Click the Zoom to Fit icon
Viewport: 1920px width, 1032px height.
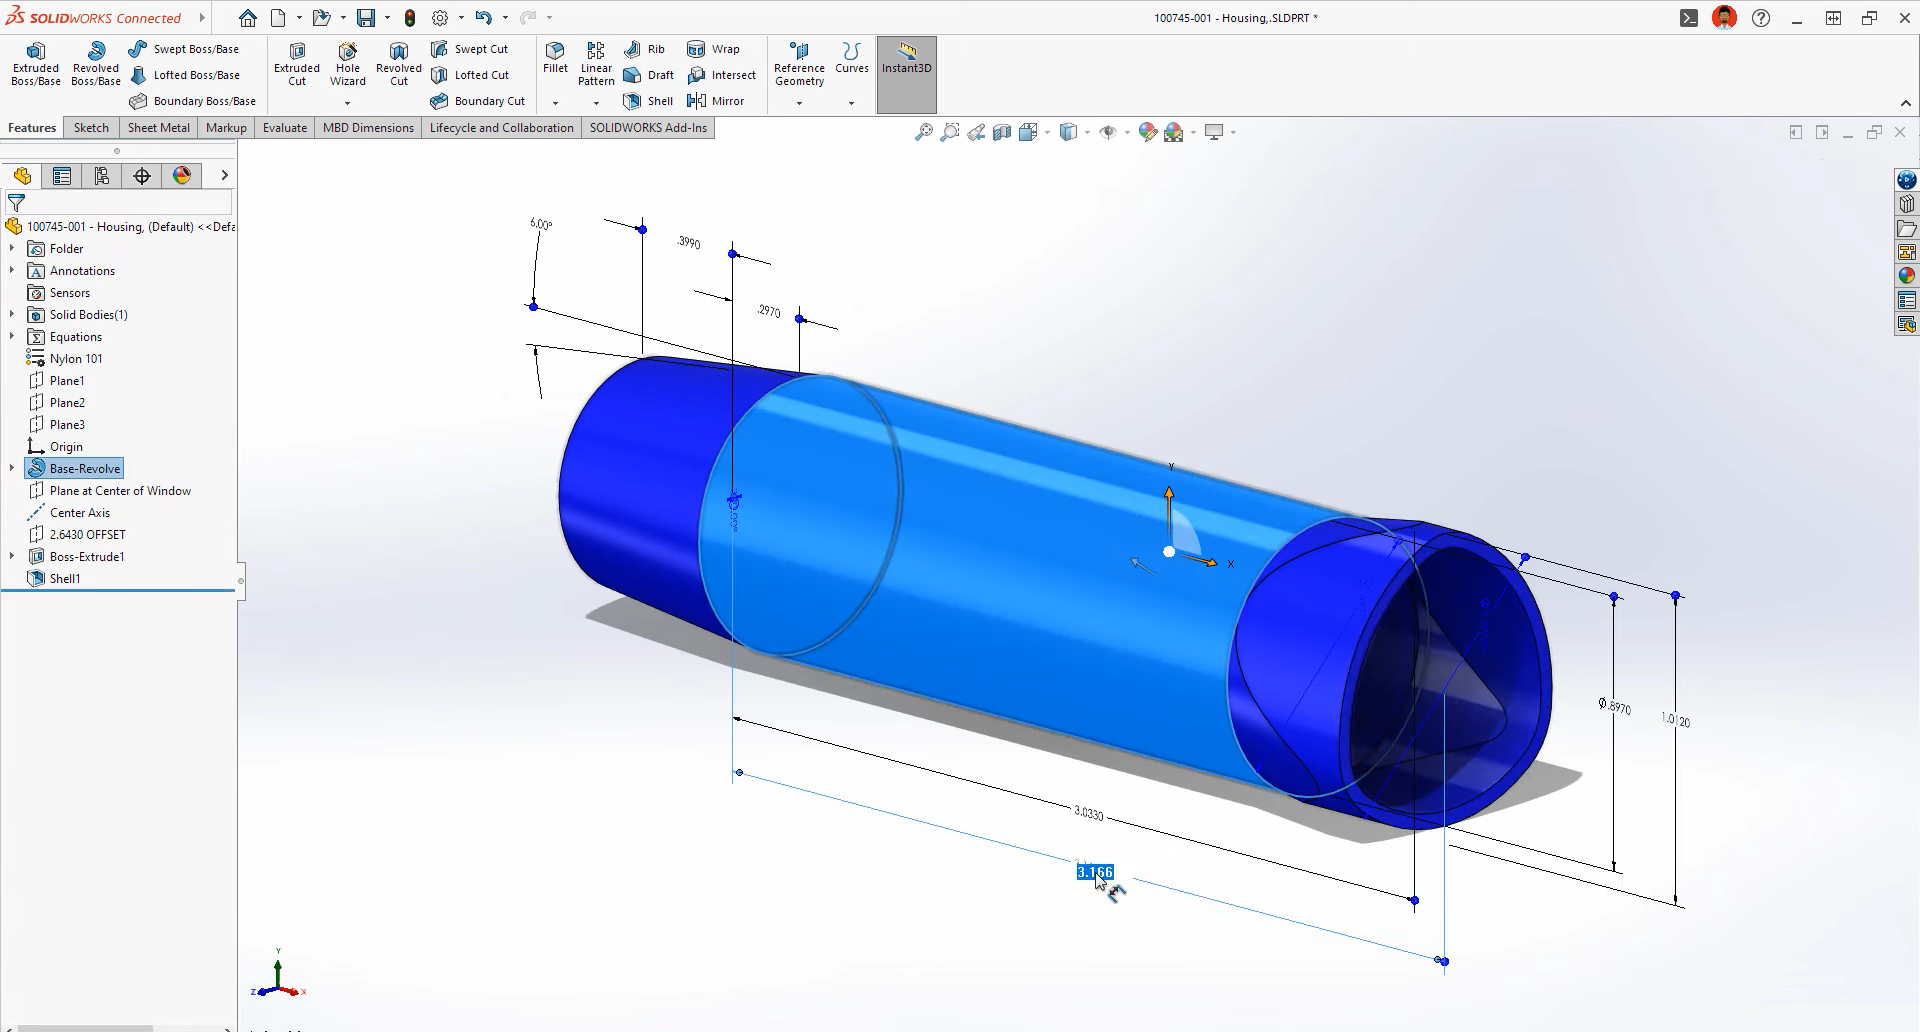pos(924,132)
